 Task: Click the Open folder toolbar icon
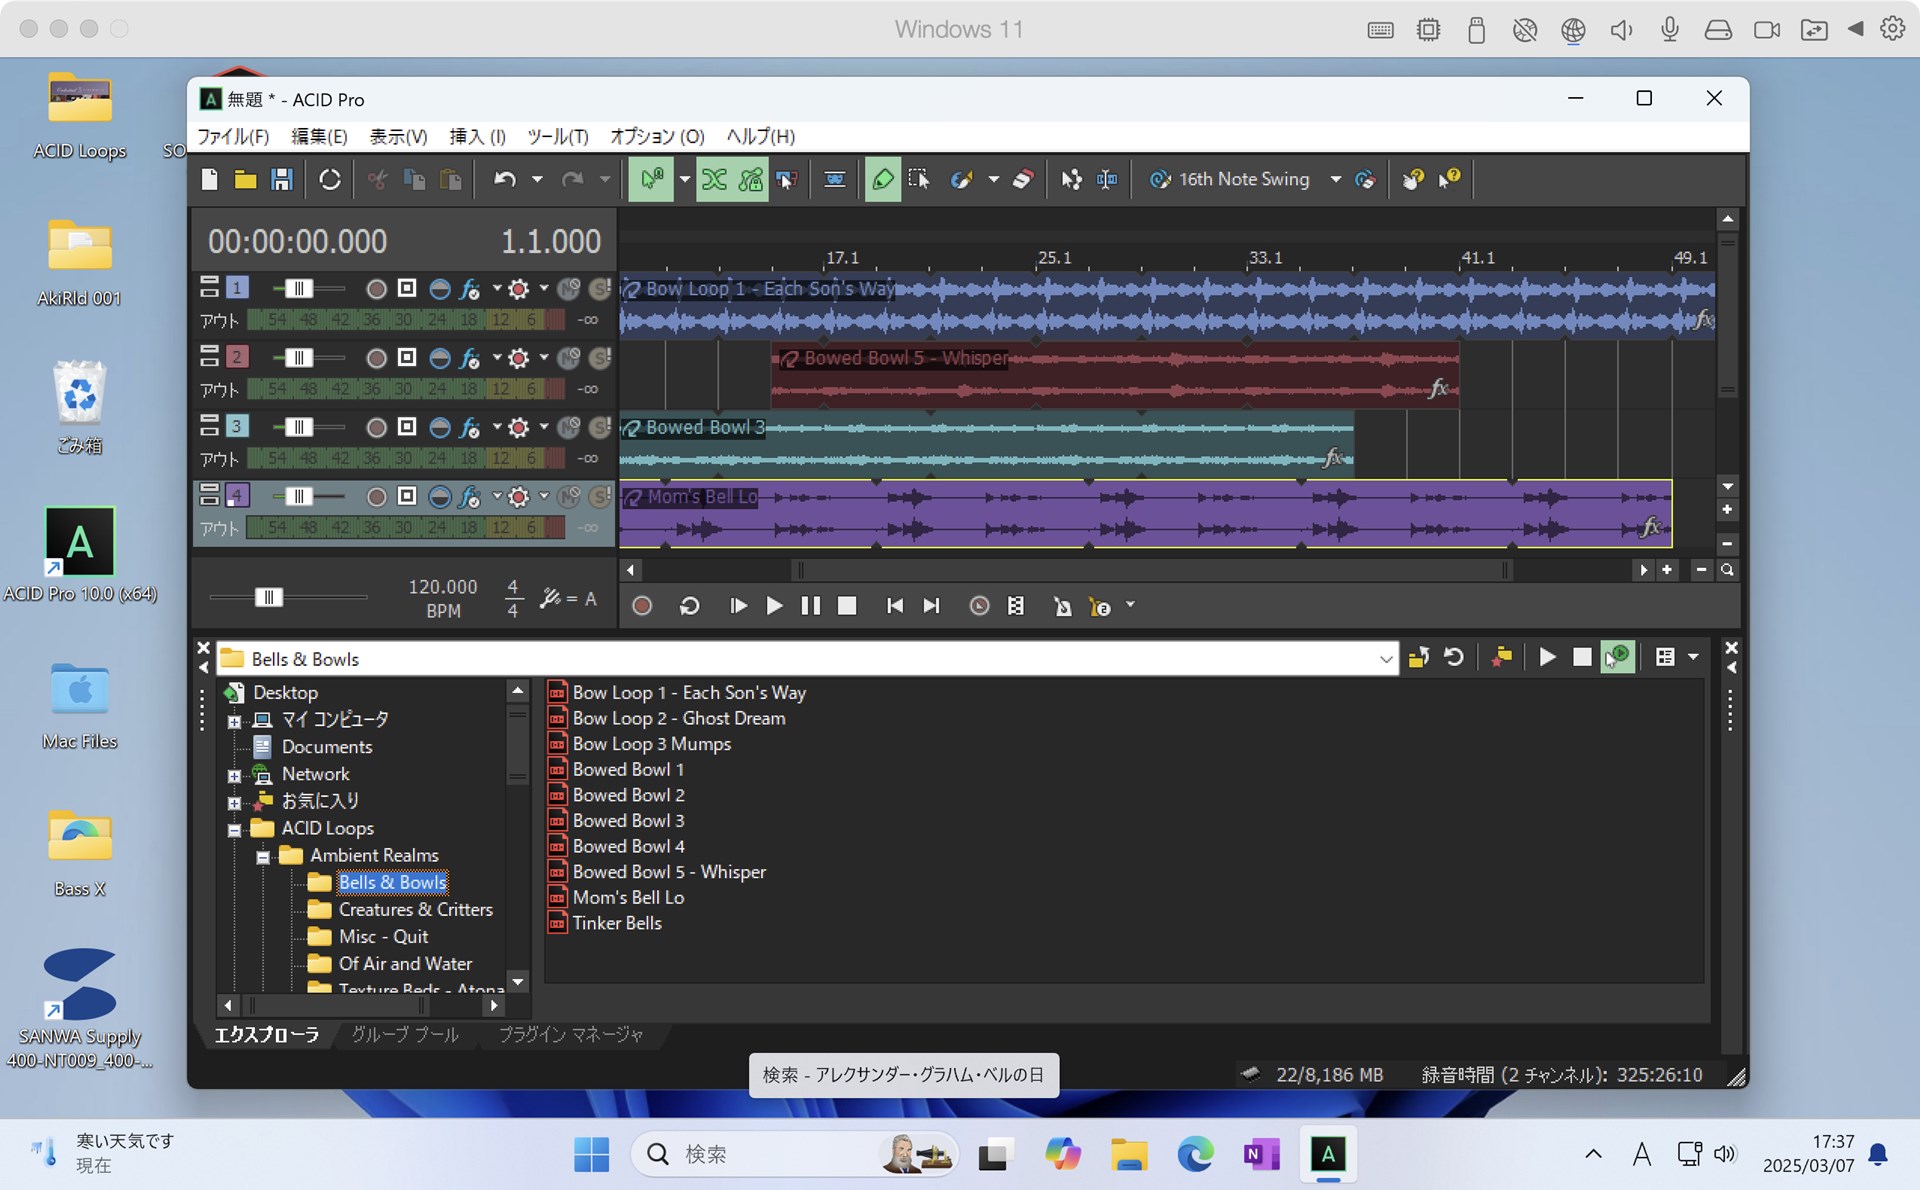tap(245, 179)
